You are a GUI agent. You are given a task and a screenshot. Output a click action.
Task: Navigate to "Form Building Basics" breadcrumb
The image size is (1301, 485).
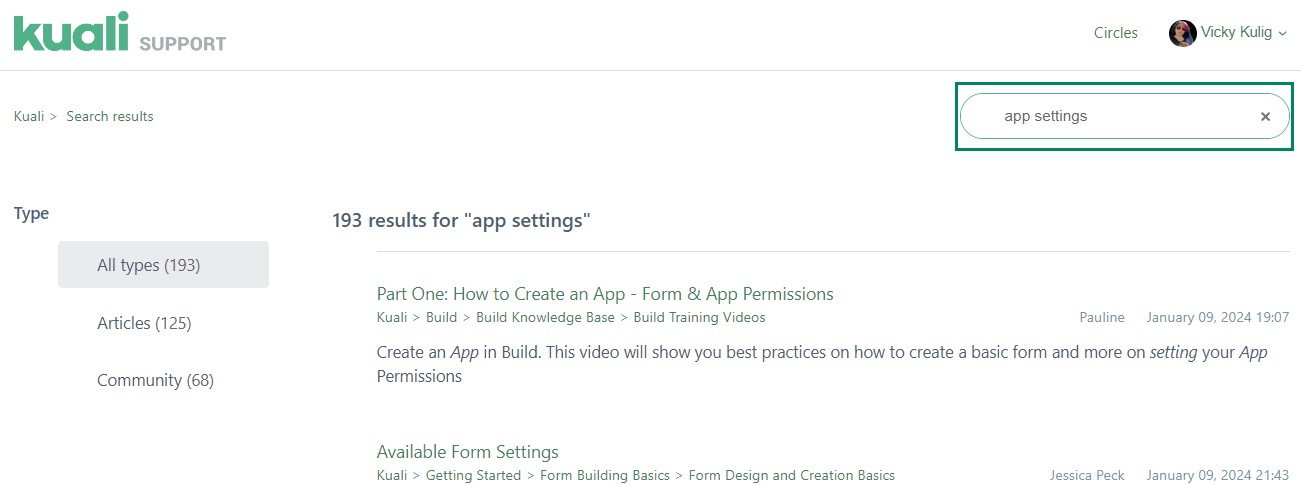coord(604,475)
